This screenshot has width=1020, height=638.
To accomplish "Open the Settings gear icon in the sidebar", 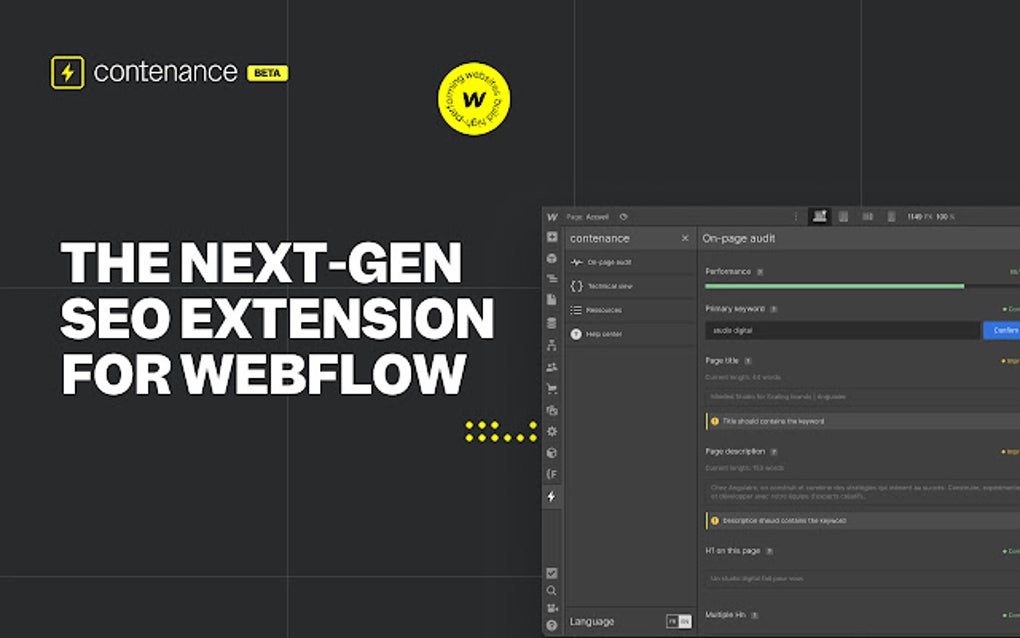I will (552, 431).
